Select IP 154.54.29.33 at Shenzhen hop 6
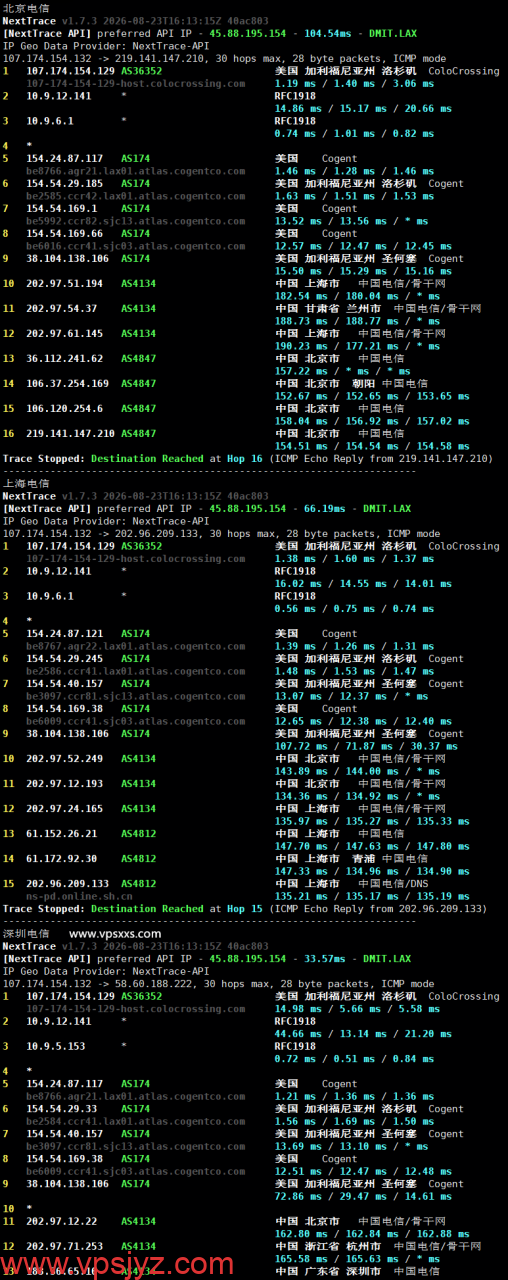508x1280 pixels. click(61, 1108)
